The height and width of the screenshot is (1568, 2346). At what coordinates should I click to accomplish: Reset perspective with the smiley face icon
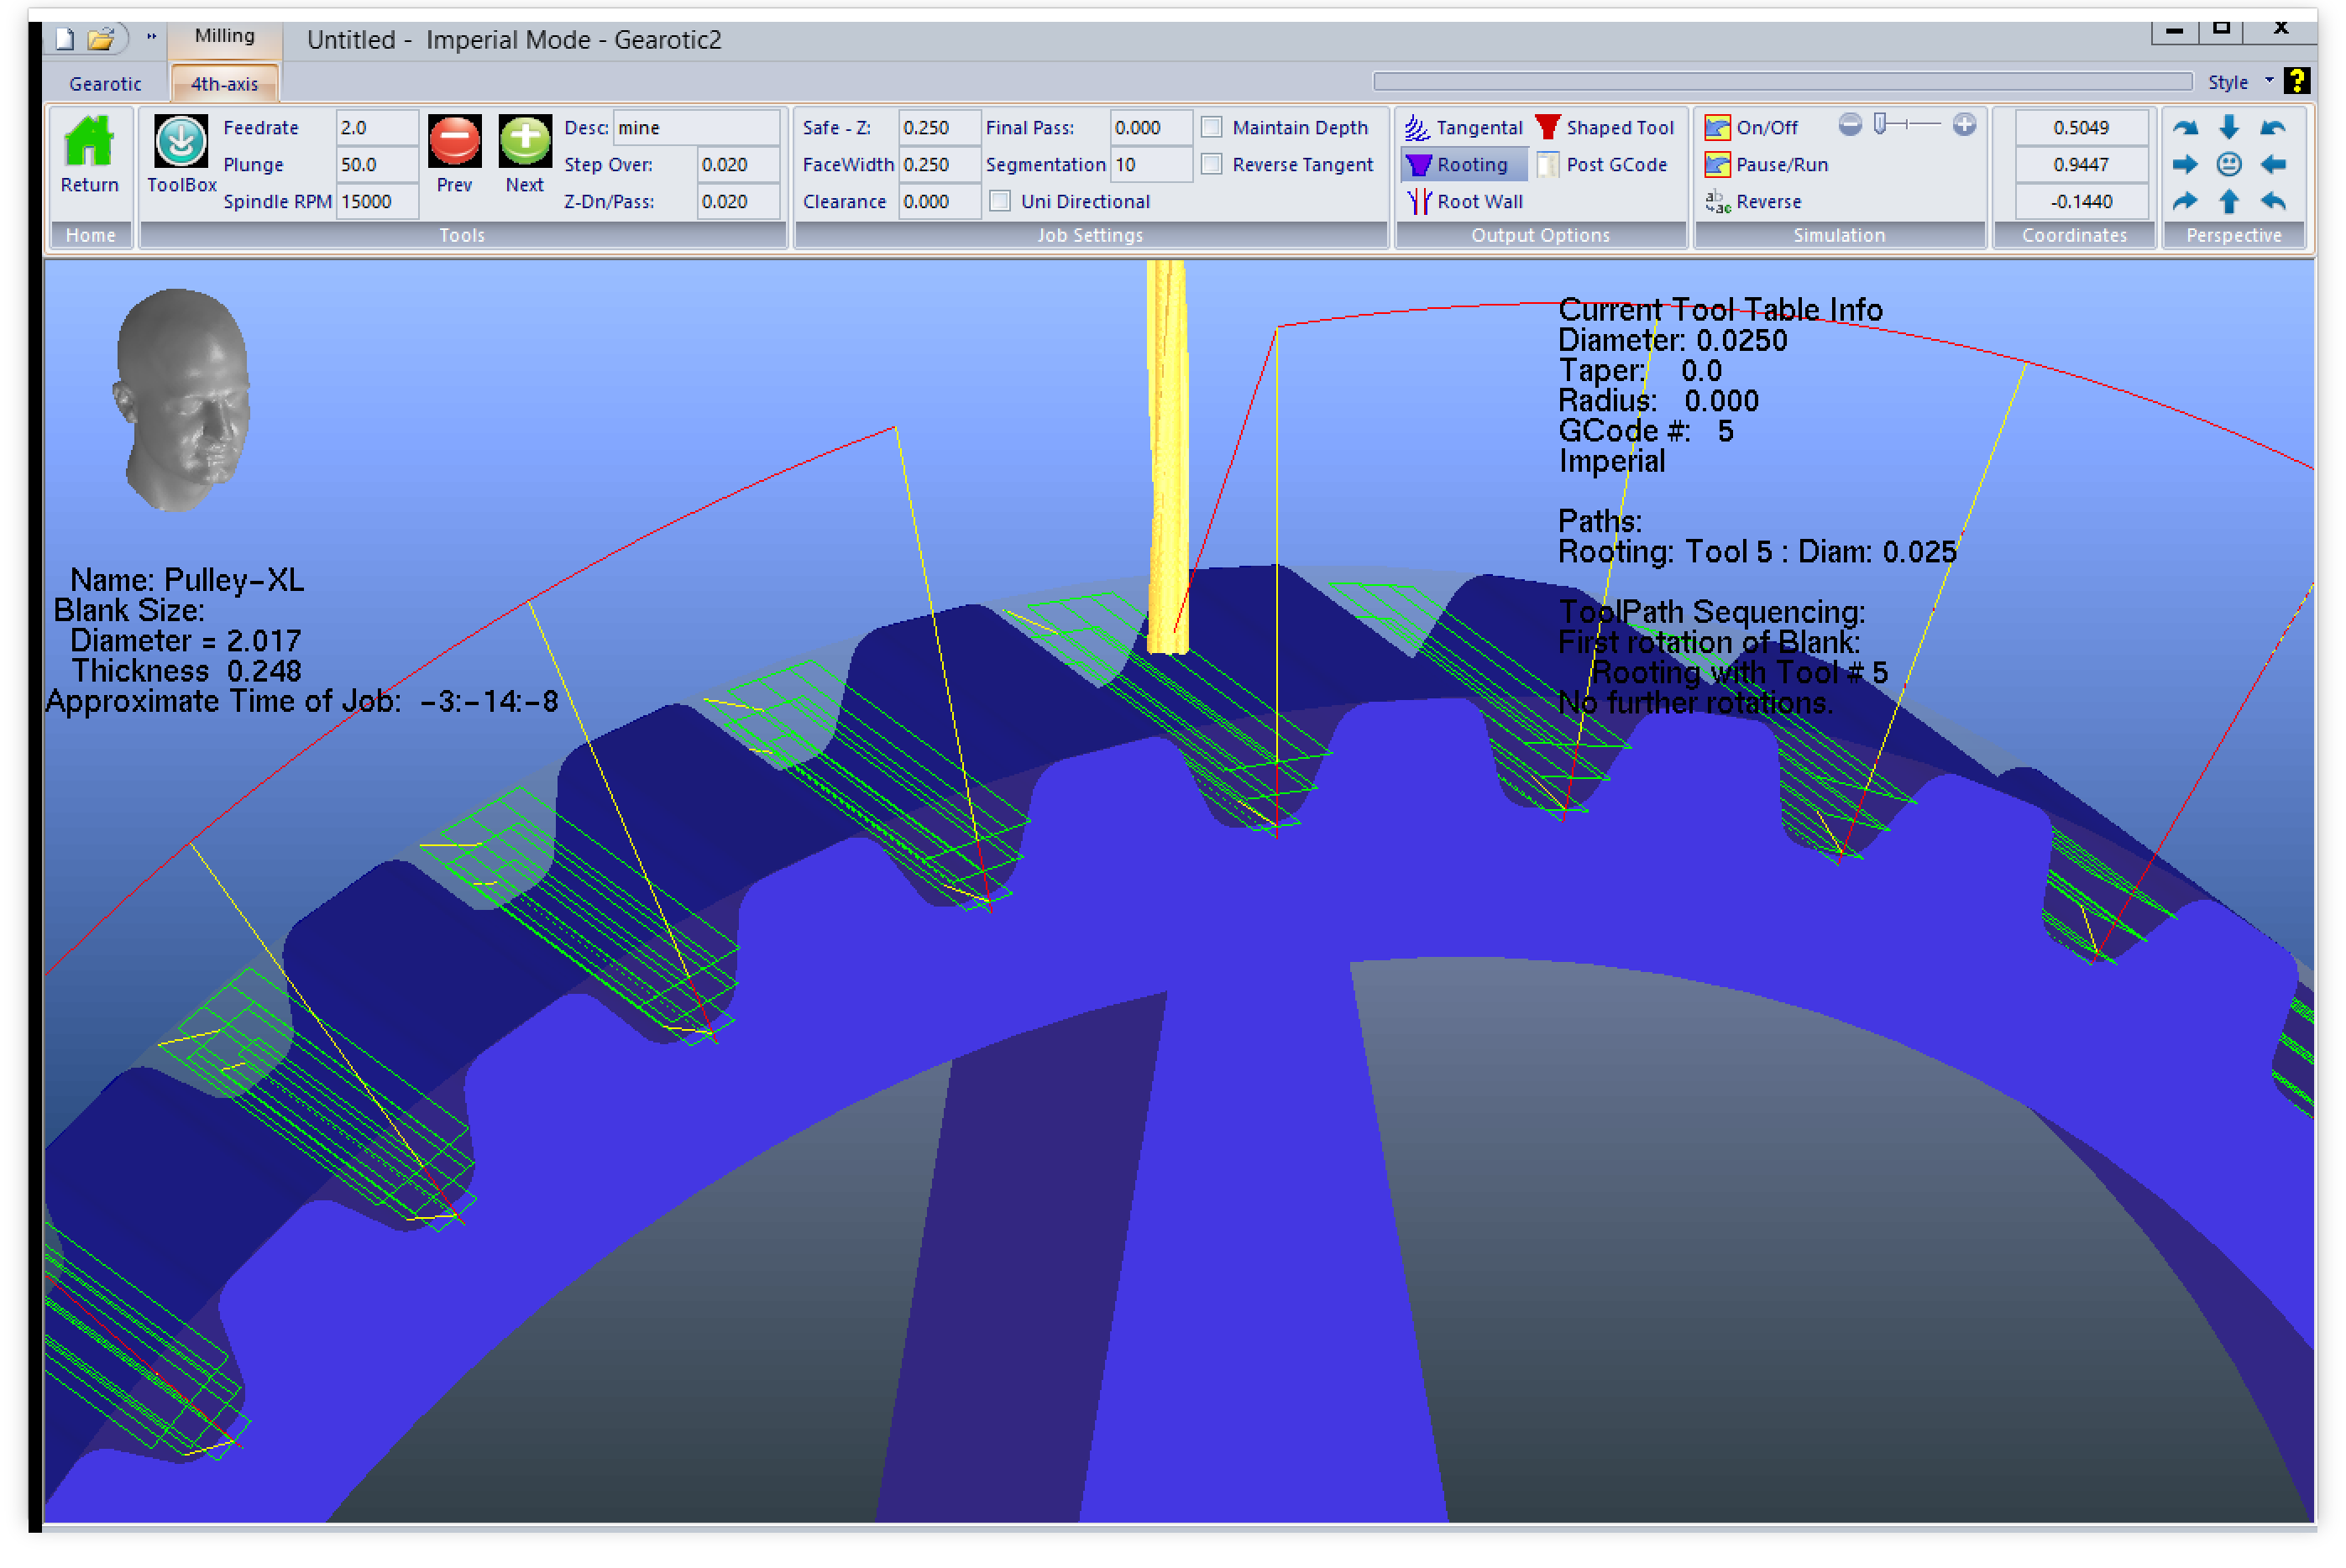click(2229, 165)
